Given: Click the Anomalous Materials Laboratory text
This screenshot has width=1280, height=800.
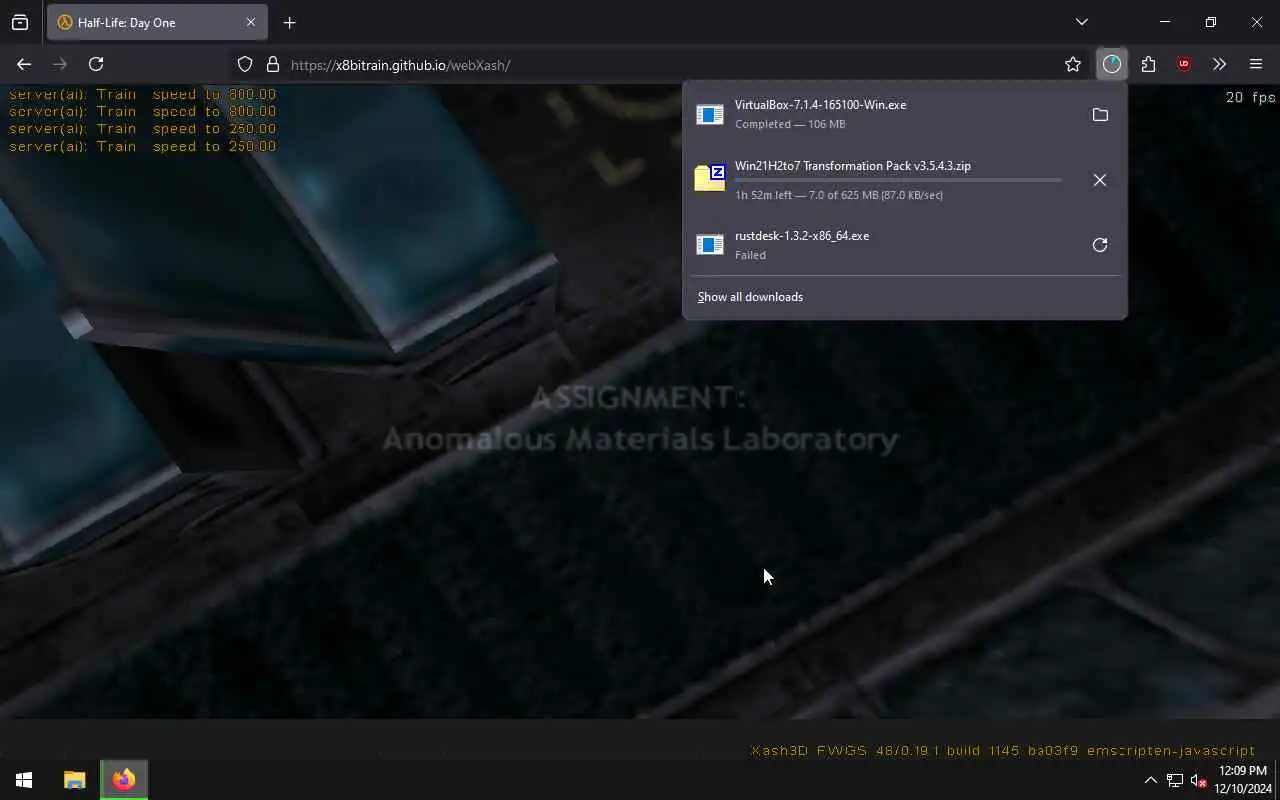Looking at the screenshot, I should (640, 439).
